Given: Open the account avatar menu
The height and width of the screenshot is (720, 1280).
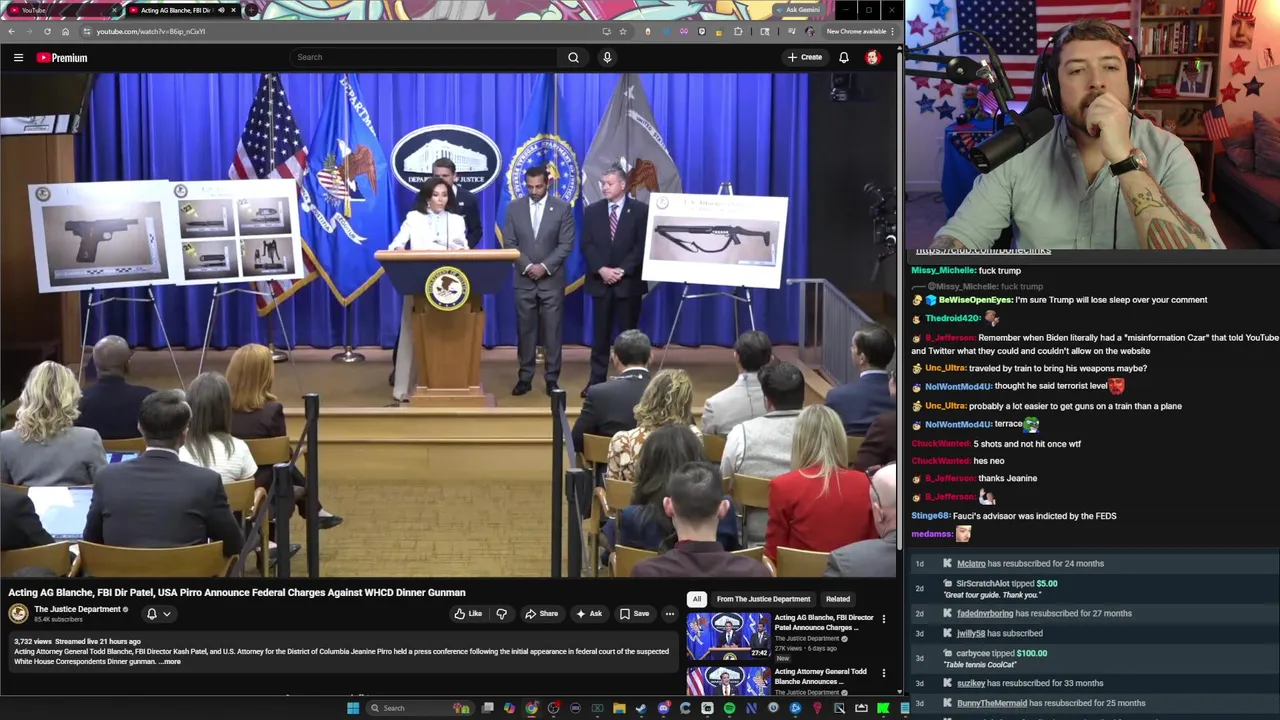Looking at the screenshot, I should (873, 57).
